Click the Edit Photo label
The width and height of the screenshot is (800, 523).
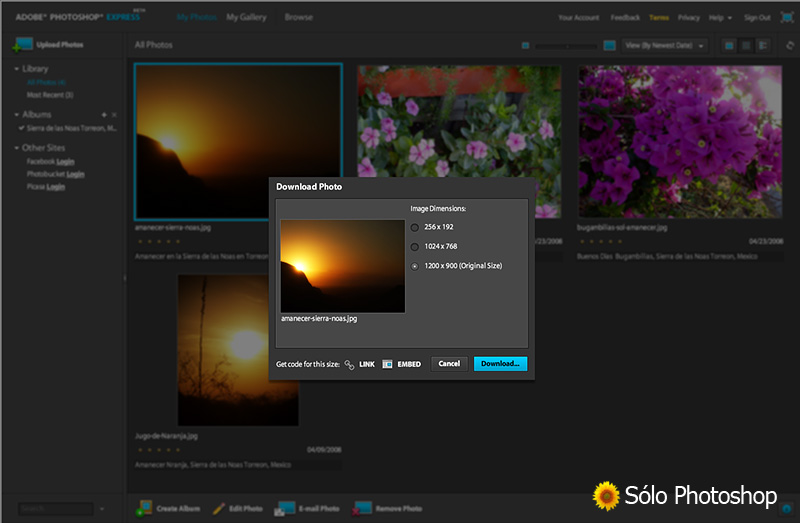[245, 509]
